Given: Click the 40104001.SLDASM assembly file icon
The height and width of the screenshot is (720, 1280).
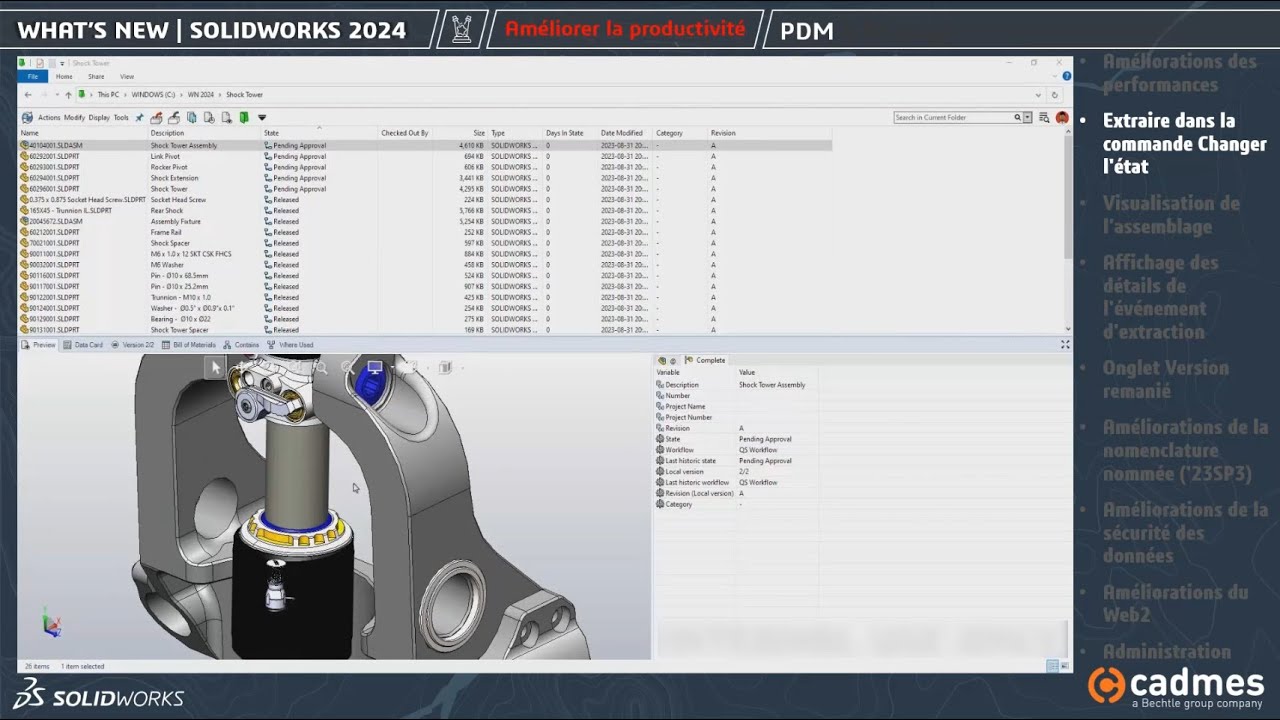Looking at the screenshot, I should (x=24, y=146).
